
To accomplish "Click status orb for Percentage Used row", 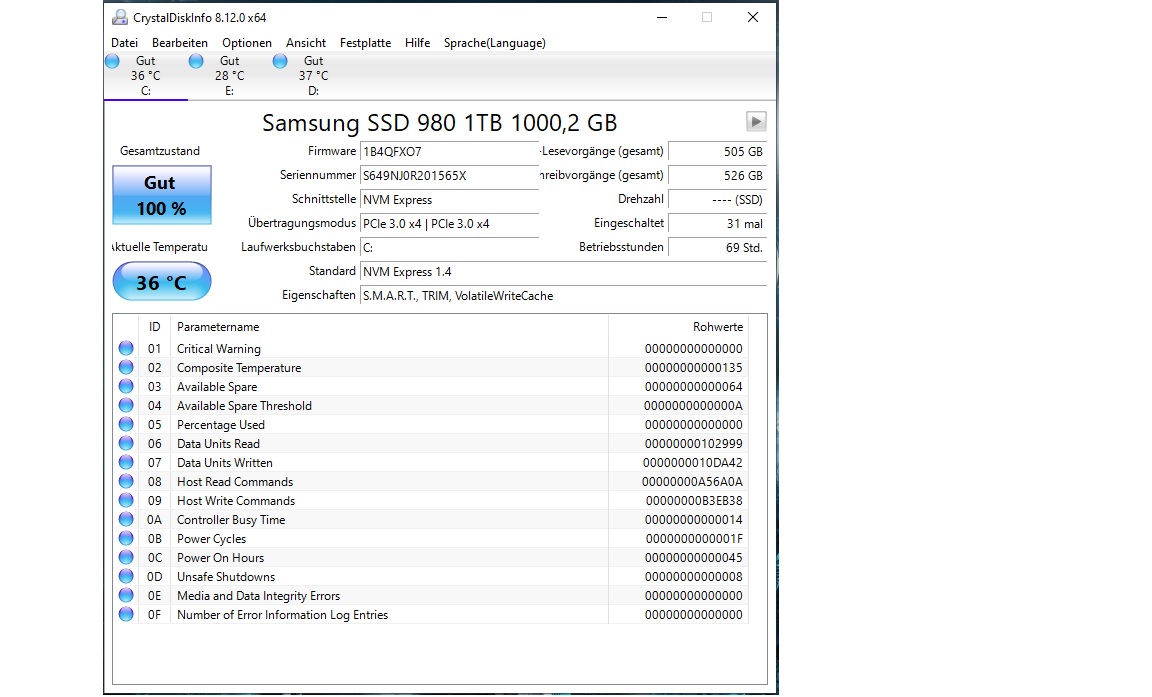I will click(126, 425).
